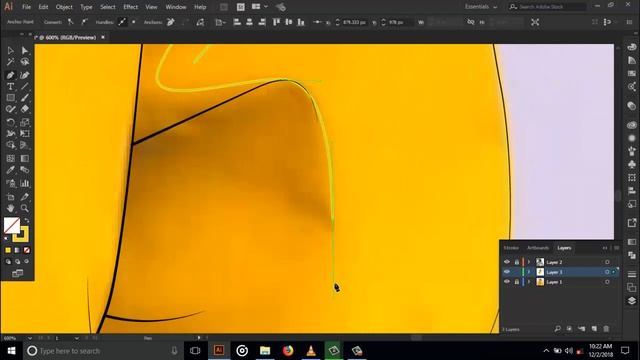Image resolution: width=640 pixels, height=360 pixels.
Task: Click target circle for bottom Layer 1
Action: 607,282
